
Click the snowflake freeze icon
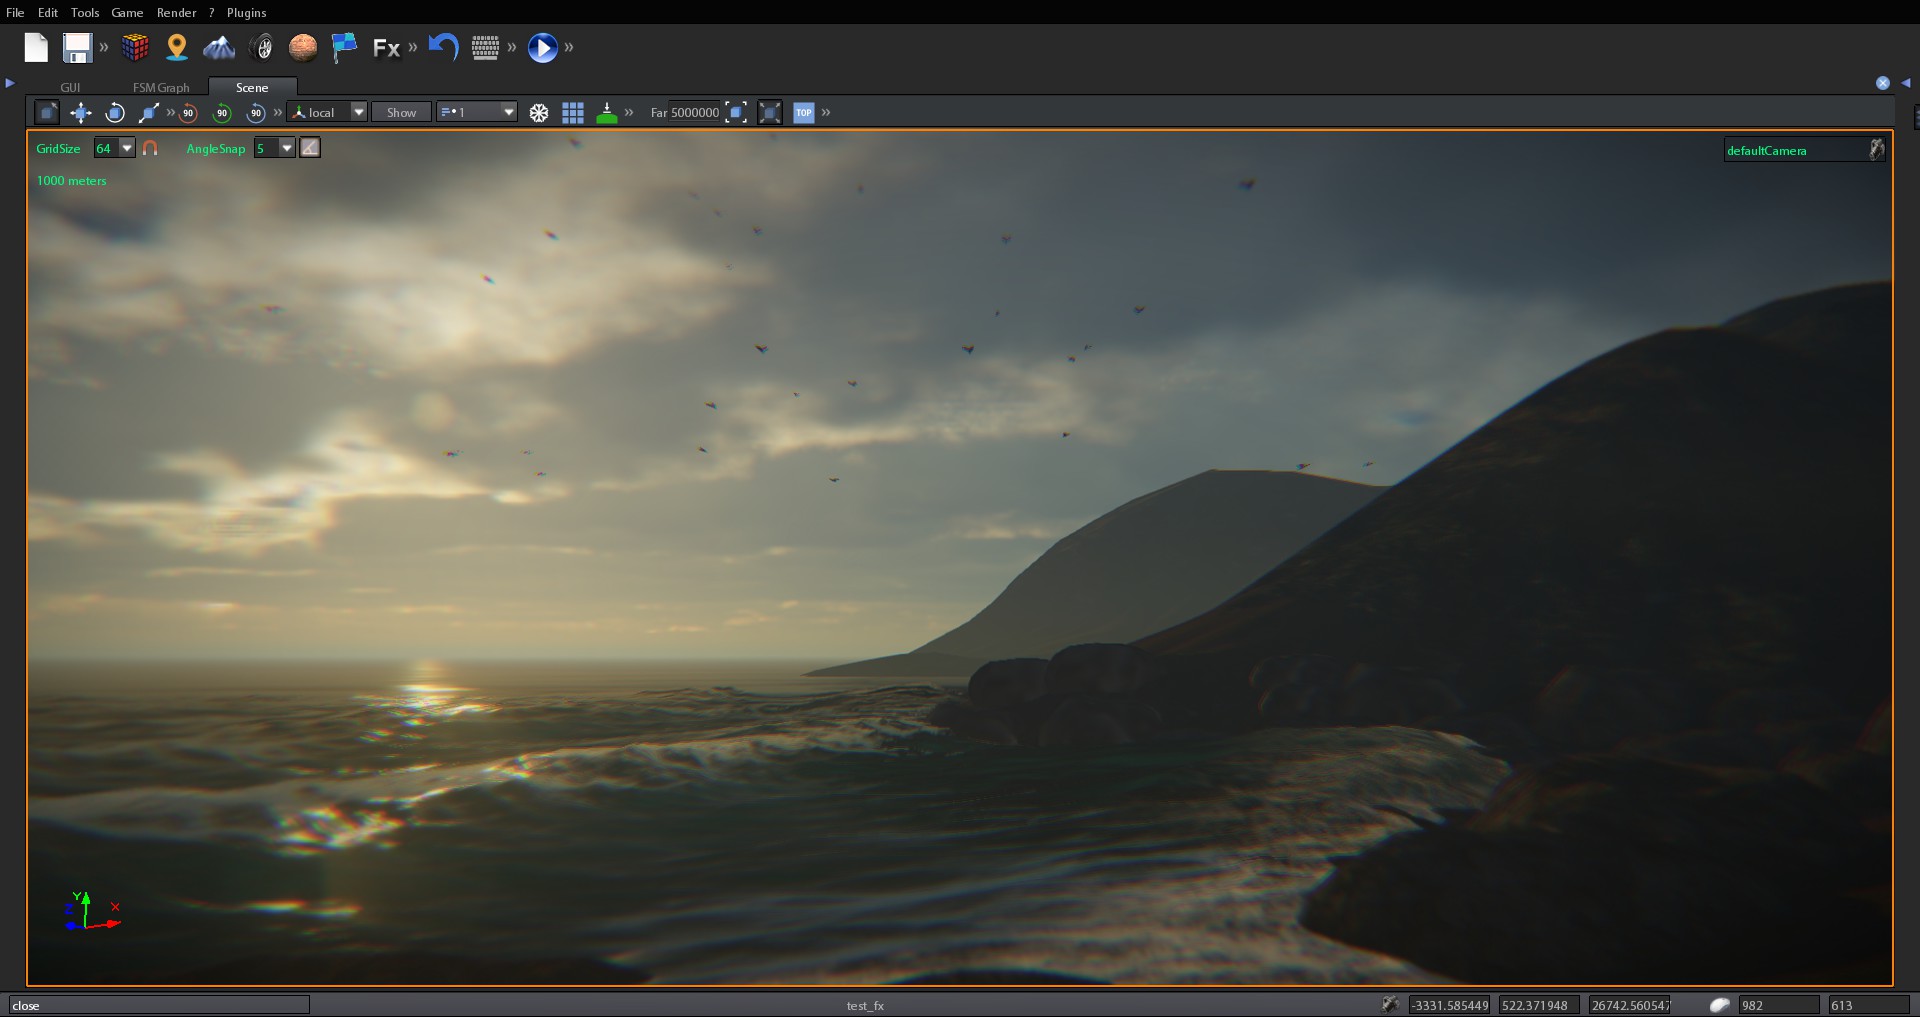tap(539, 112)
